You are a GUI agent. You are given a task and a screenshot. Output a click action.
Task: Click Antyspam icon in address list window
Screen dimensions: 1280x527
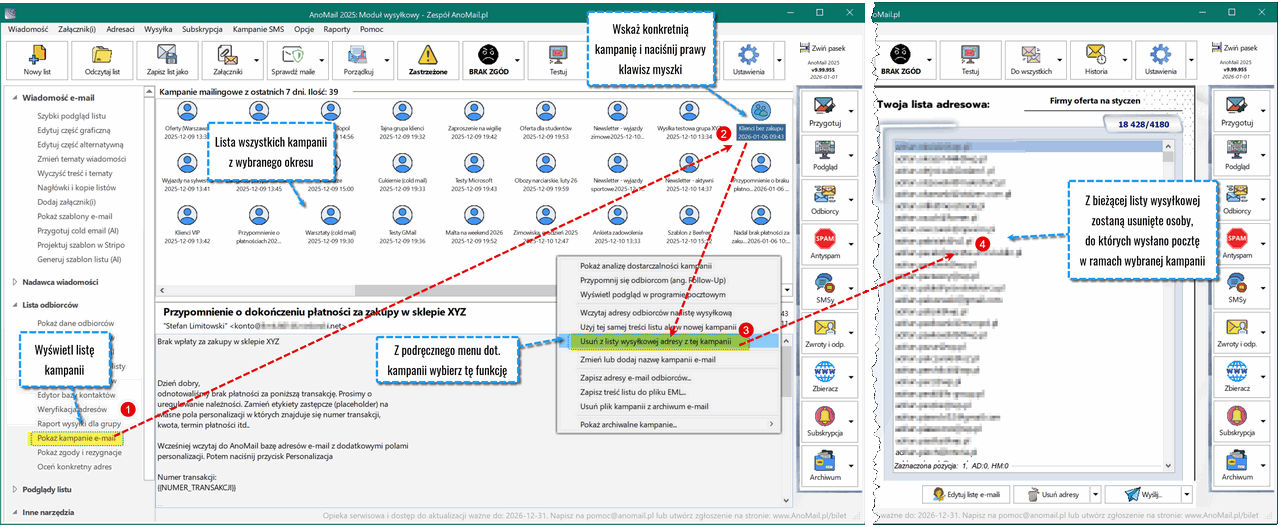click(x=1236, y=239)
